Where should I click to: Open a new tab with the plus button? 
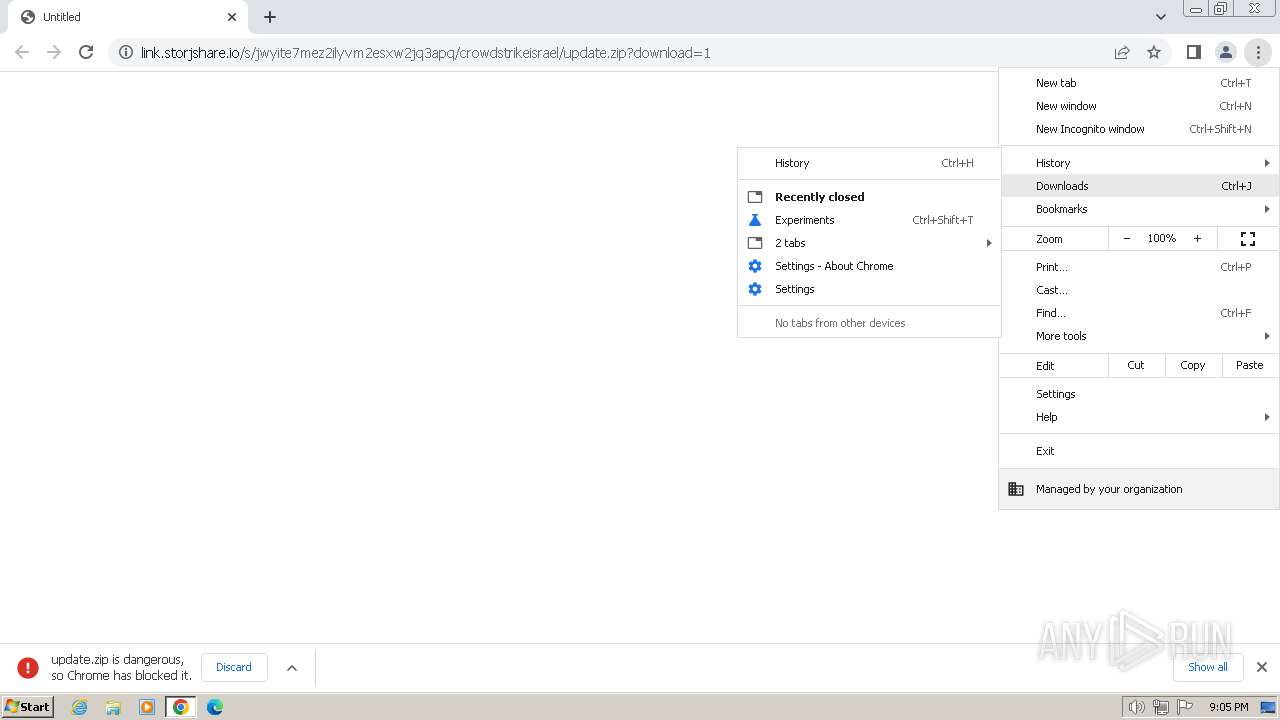[x=270, y=17]
